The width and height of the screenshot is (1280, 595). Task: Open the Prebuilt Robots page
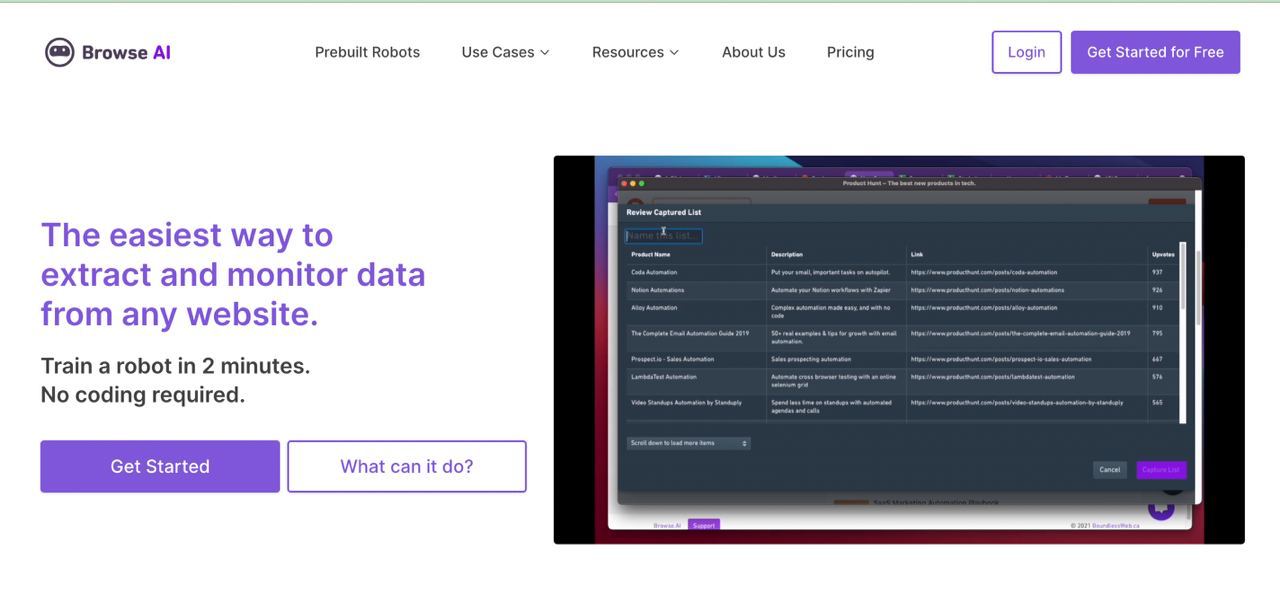pos(367,52)
